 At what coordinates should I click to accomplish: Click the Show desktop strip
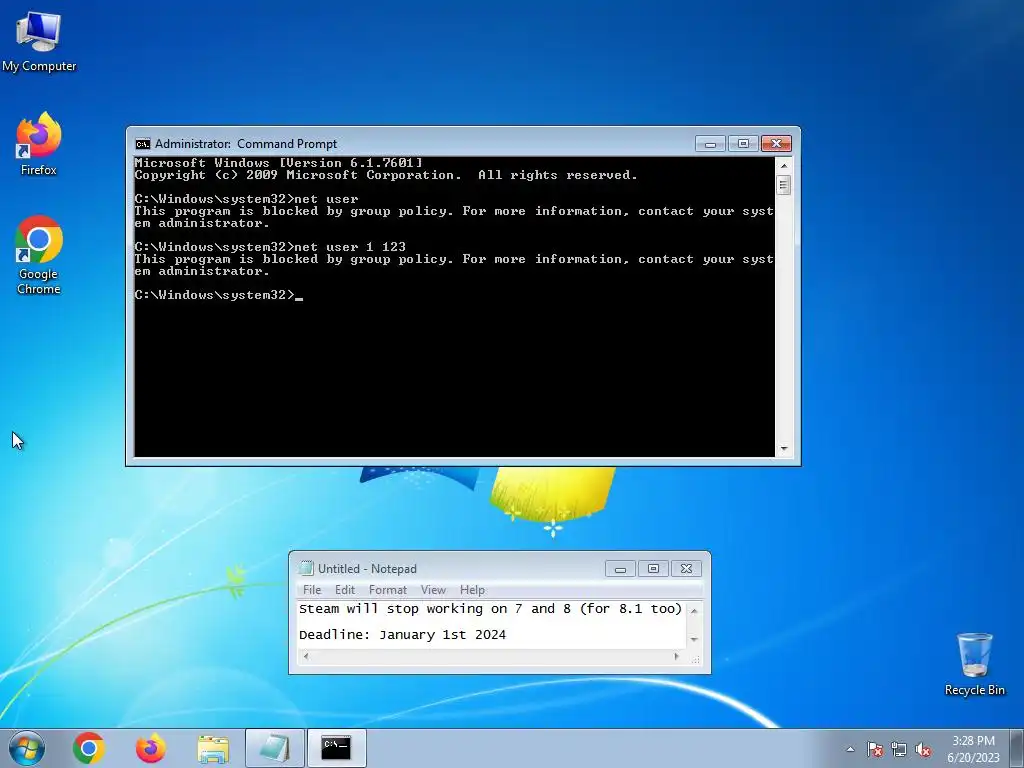1018,748
